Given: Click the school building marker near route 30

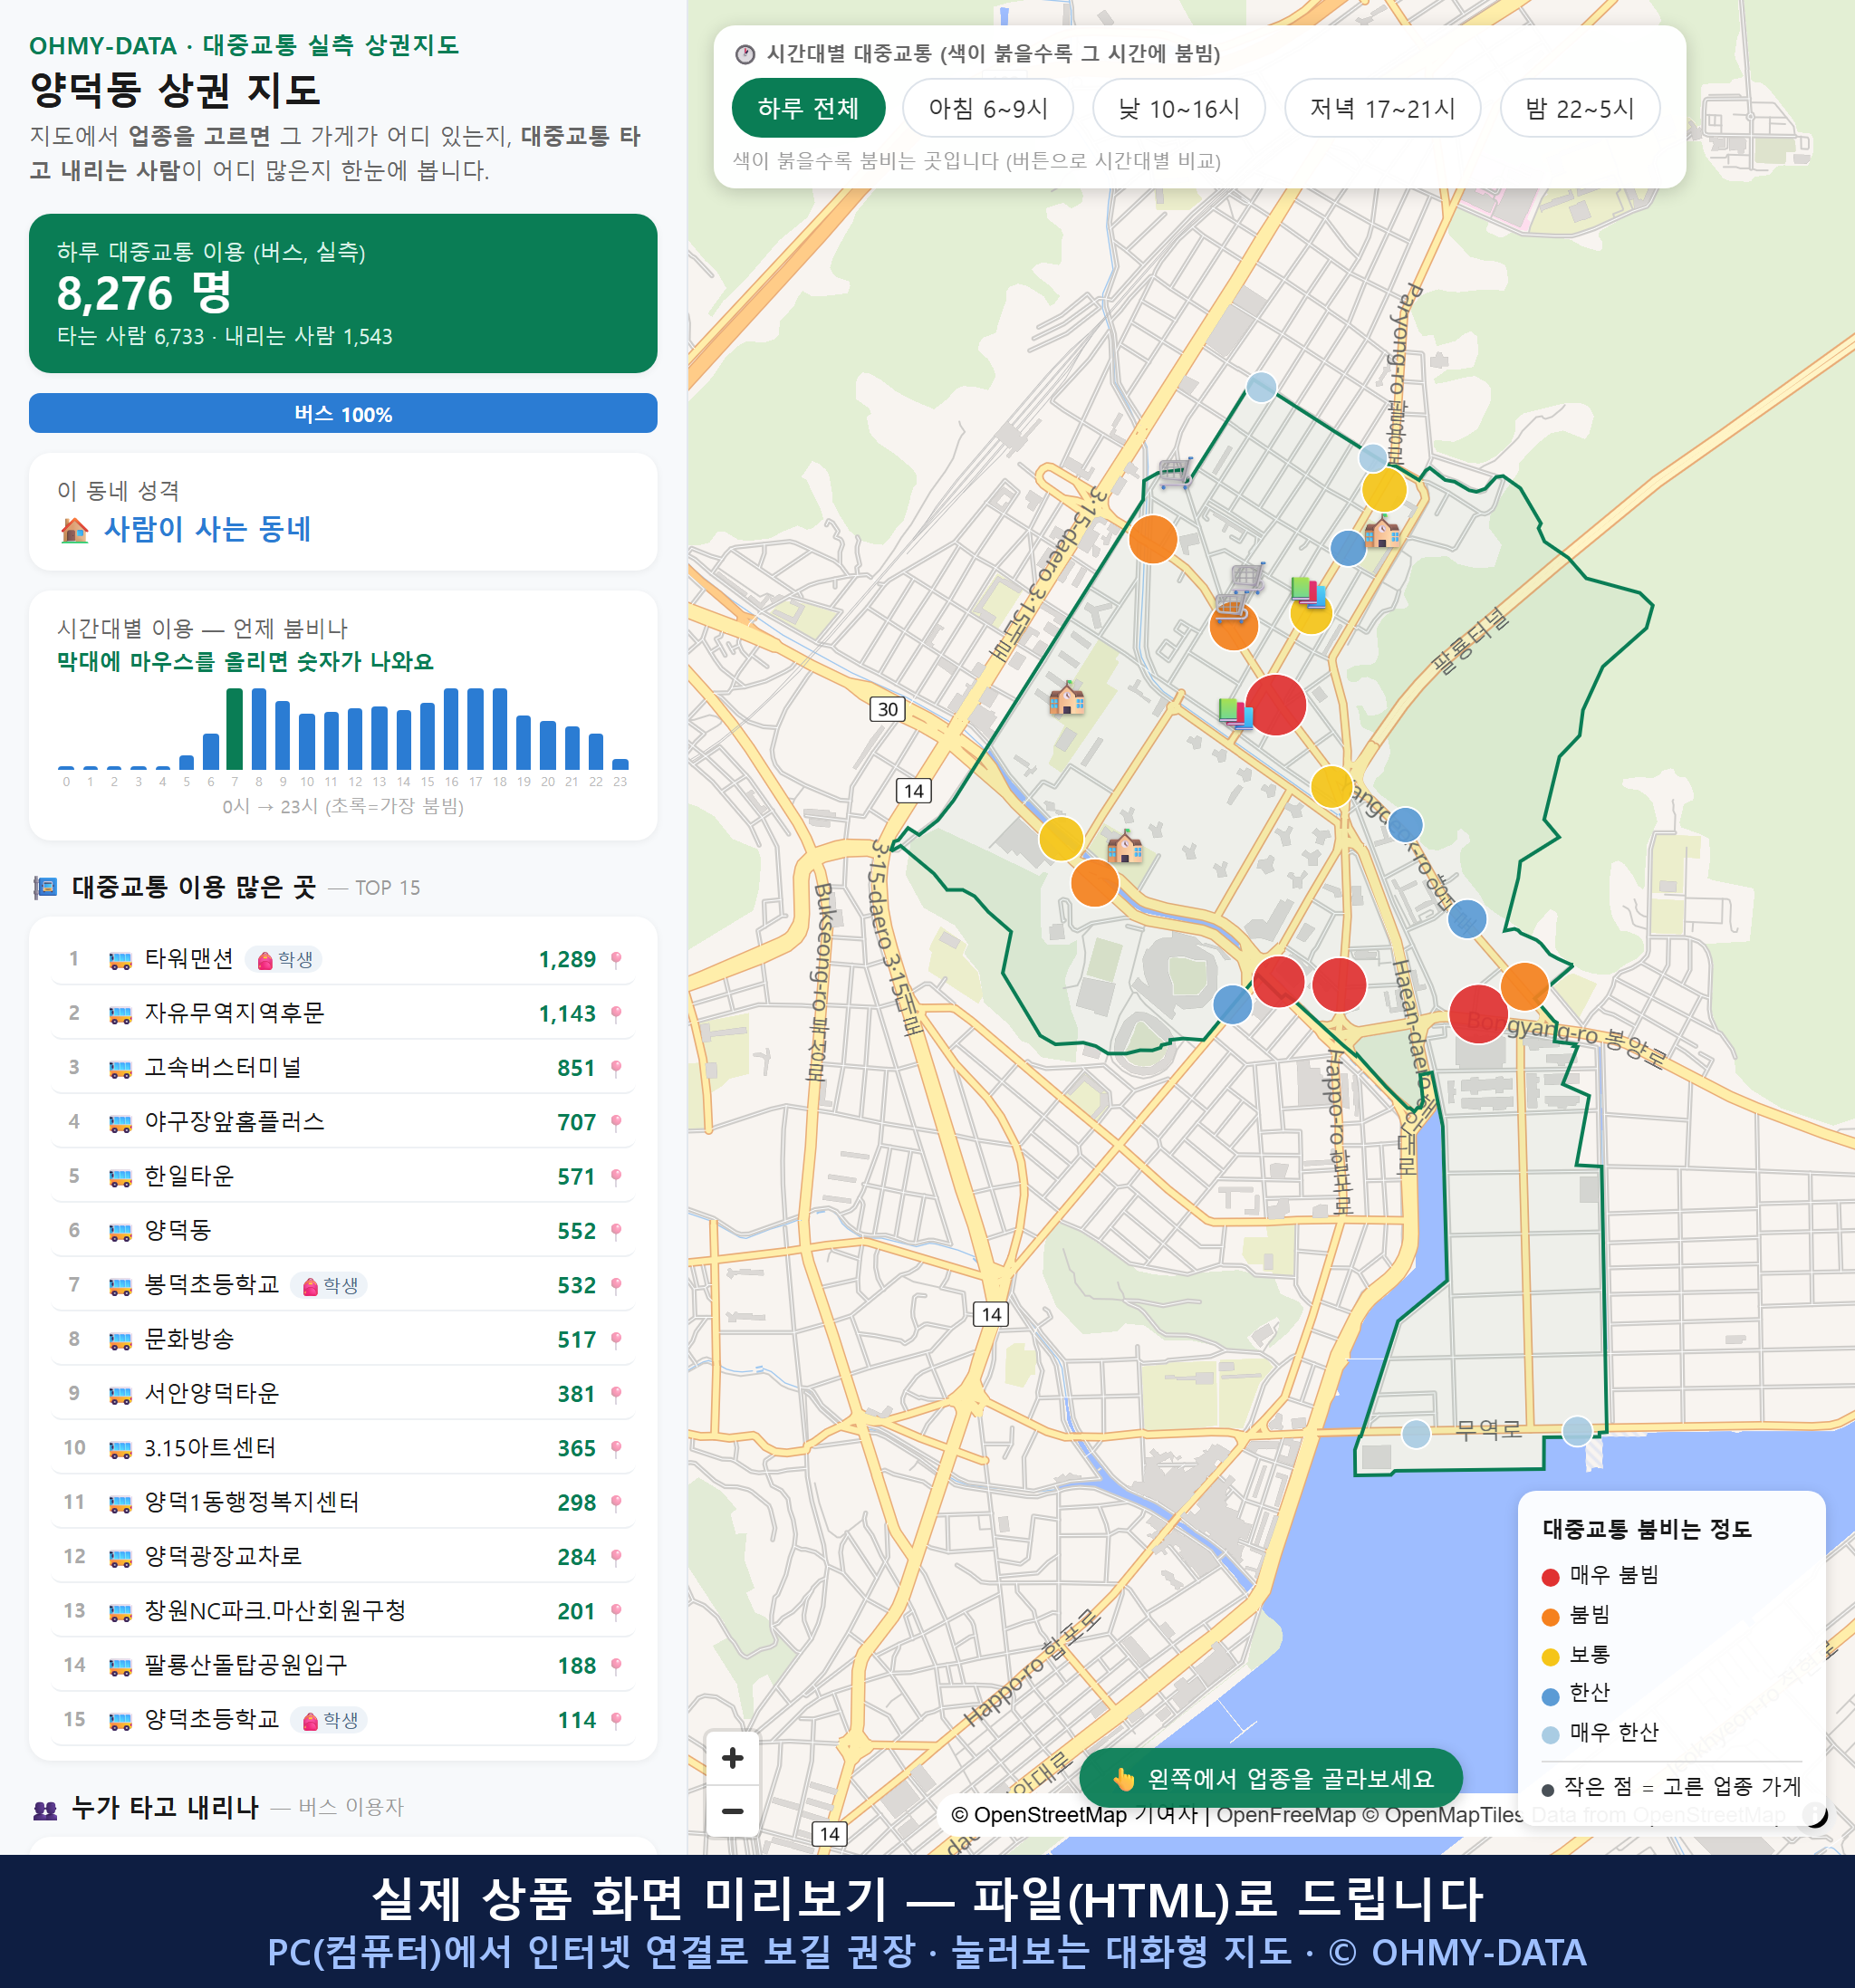Looking at the screenshot, I should 1067,697.
